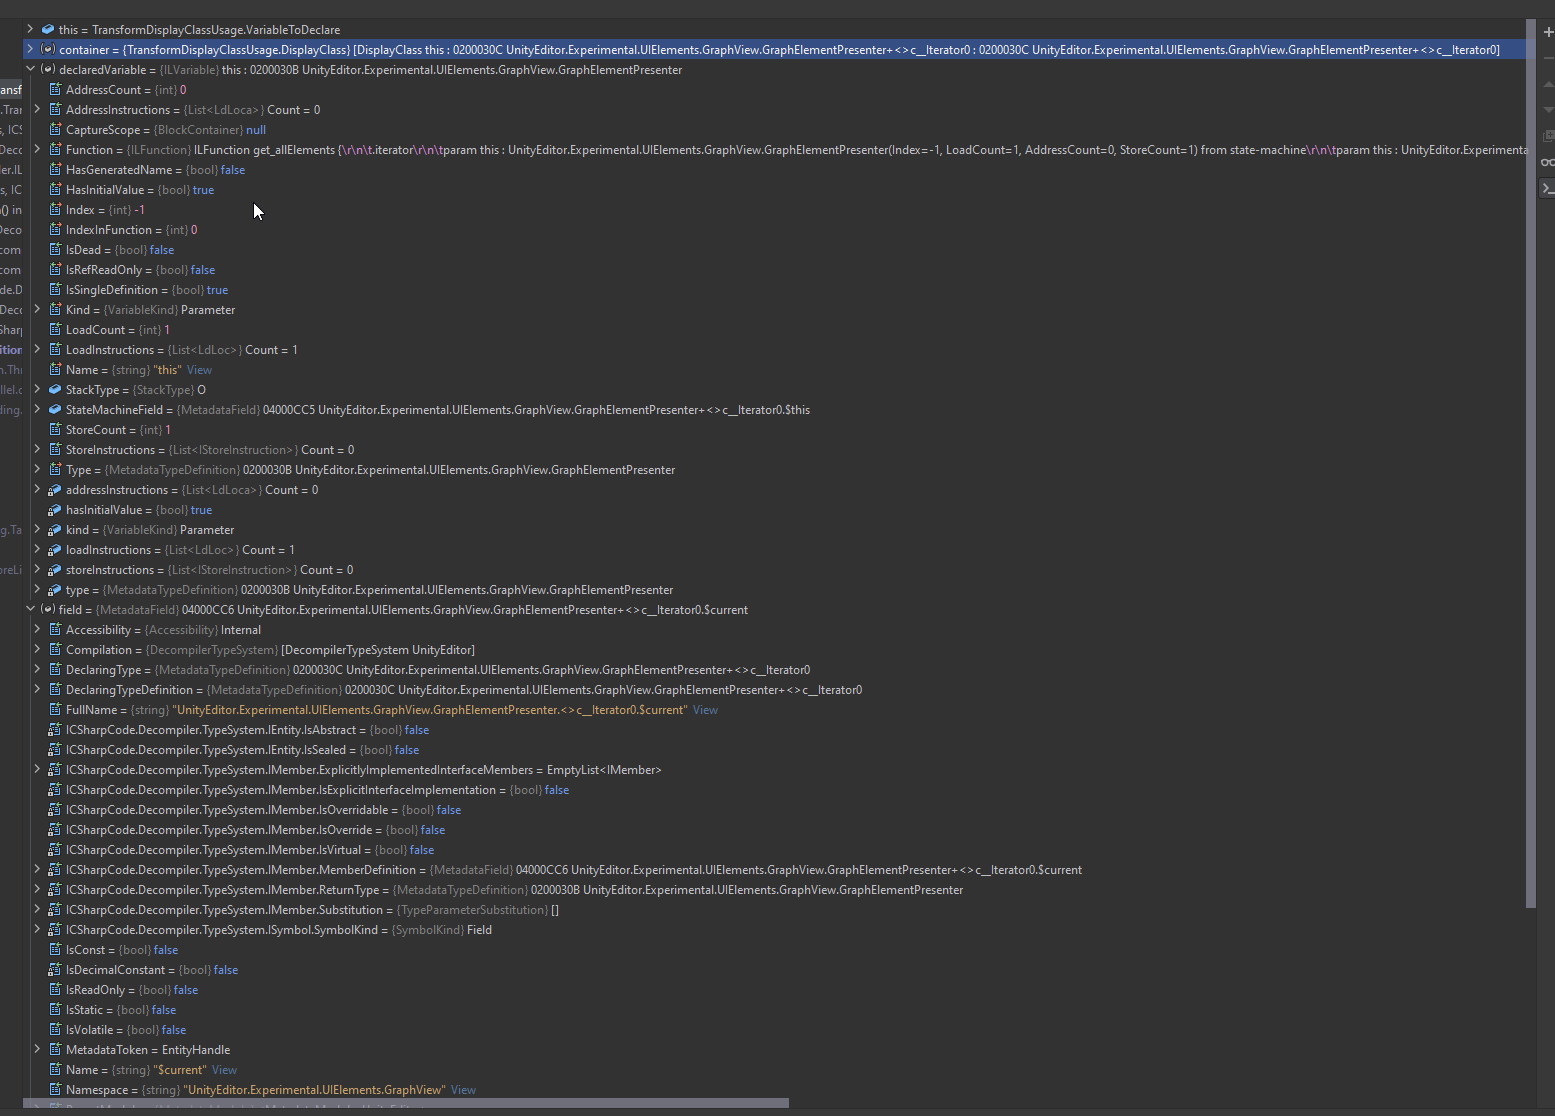Click the move-down arrow icon on right sidebar

coord(1548,110)
